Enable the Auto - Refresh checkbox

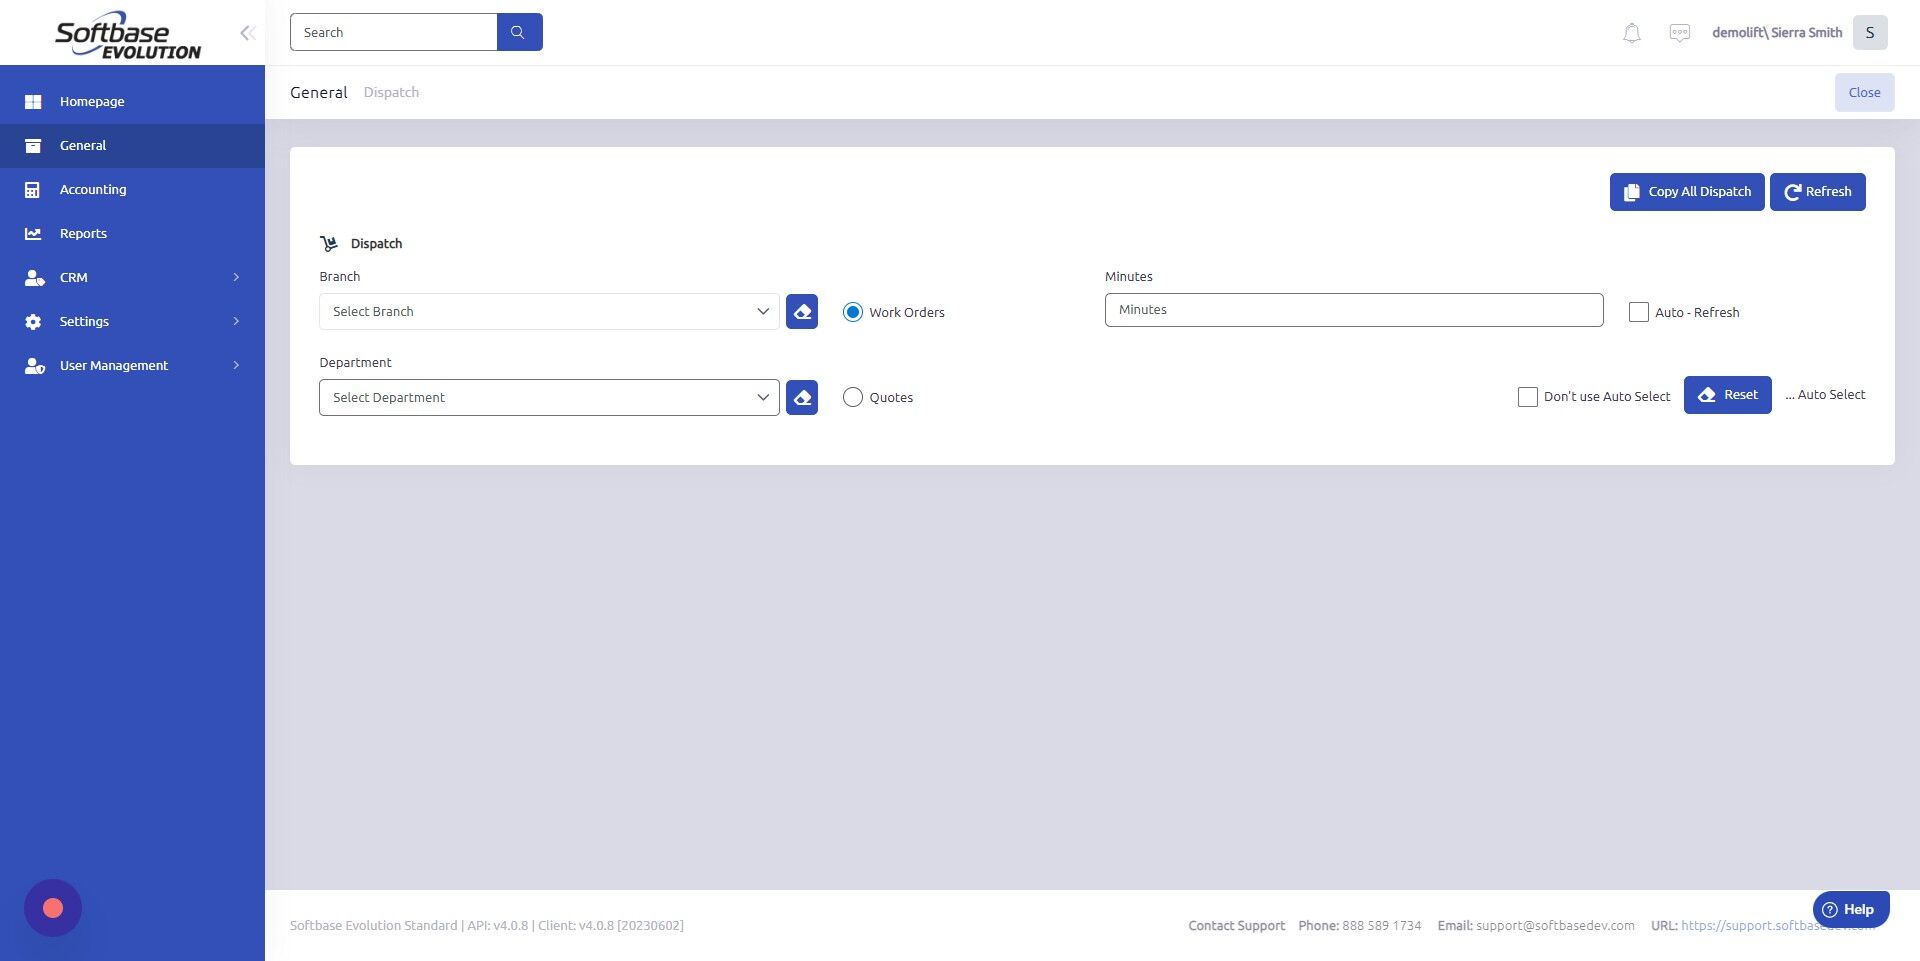(x=1639, y=312)
